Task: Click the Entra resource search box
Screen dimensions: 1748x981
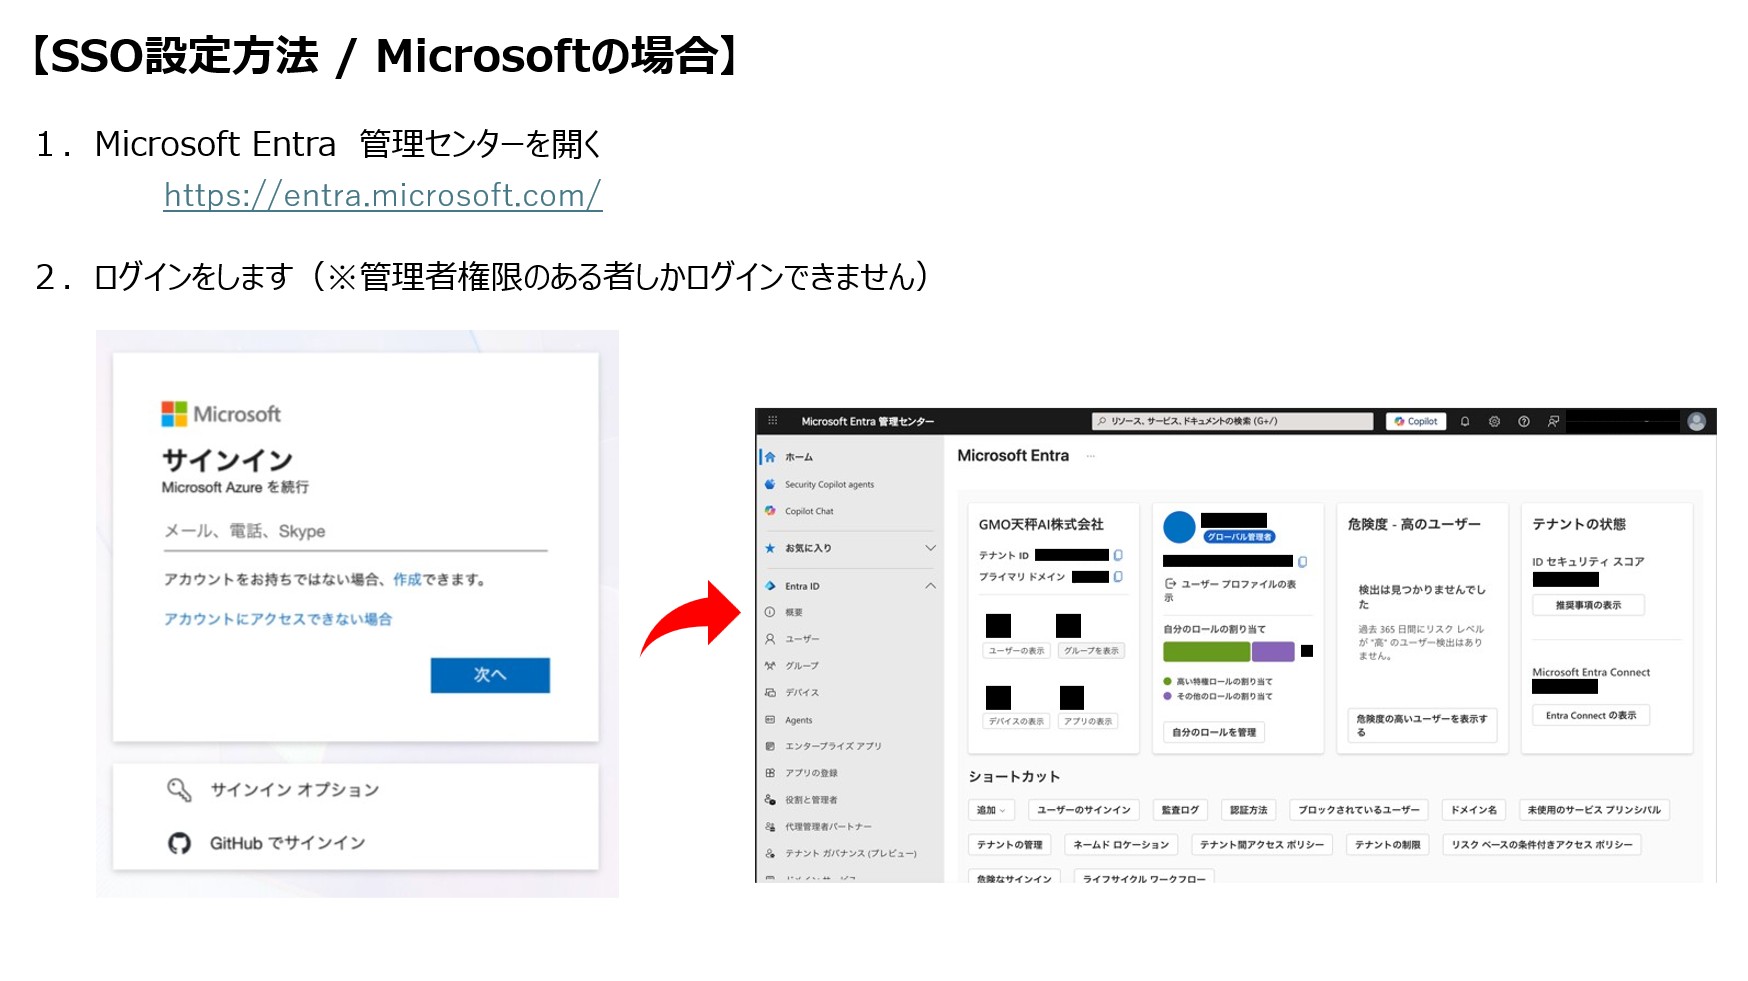Action: (x=1232, y=422)
